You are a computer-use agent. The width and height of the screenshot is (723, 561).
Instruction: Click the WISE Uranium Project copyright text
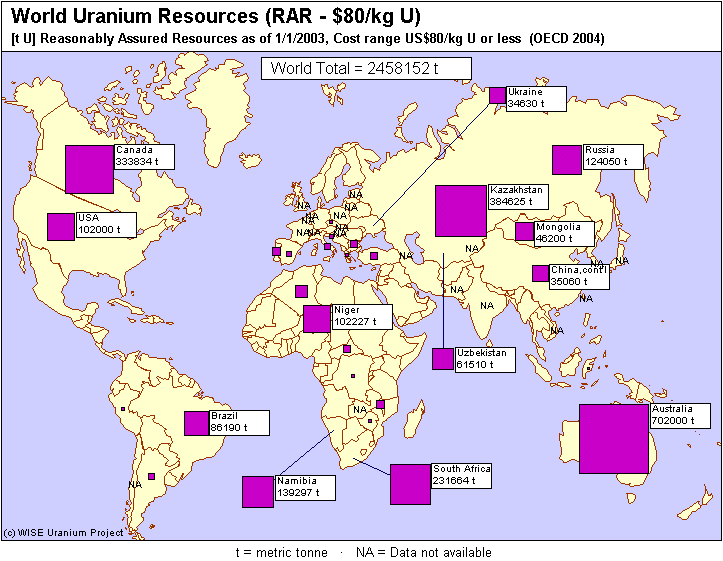pos(64,533)
